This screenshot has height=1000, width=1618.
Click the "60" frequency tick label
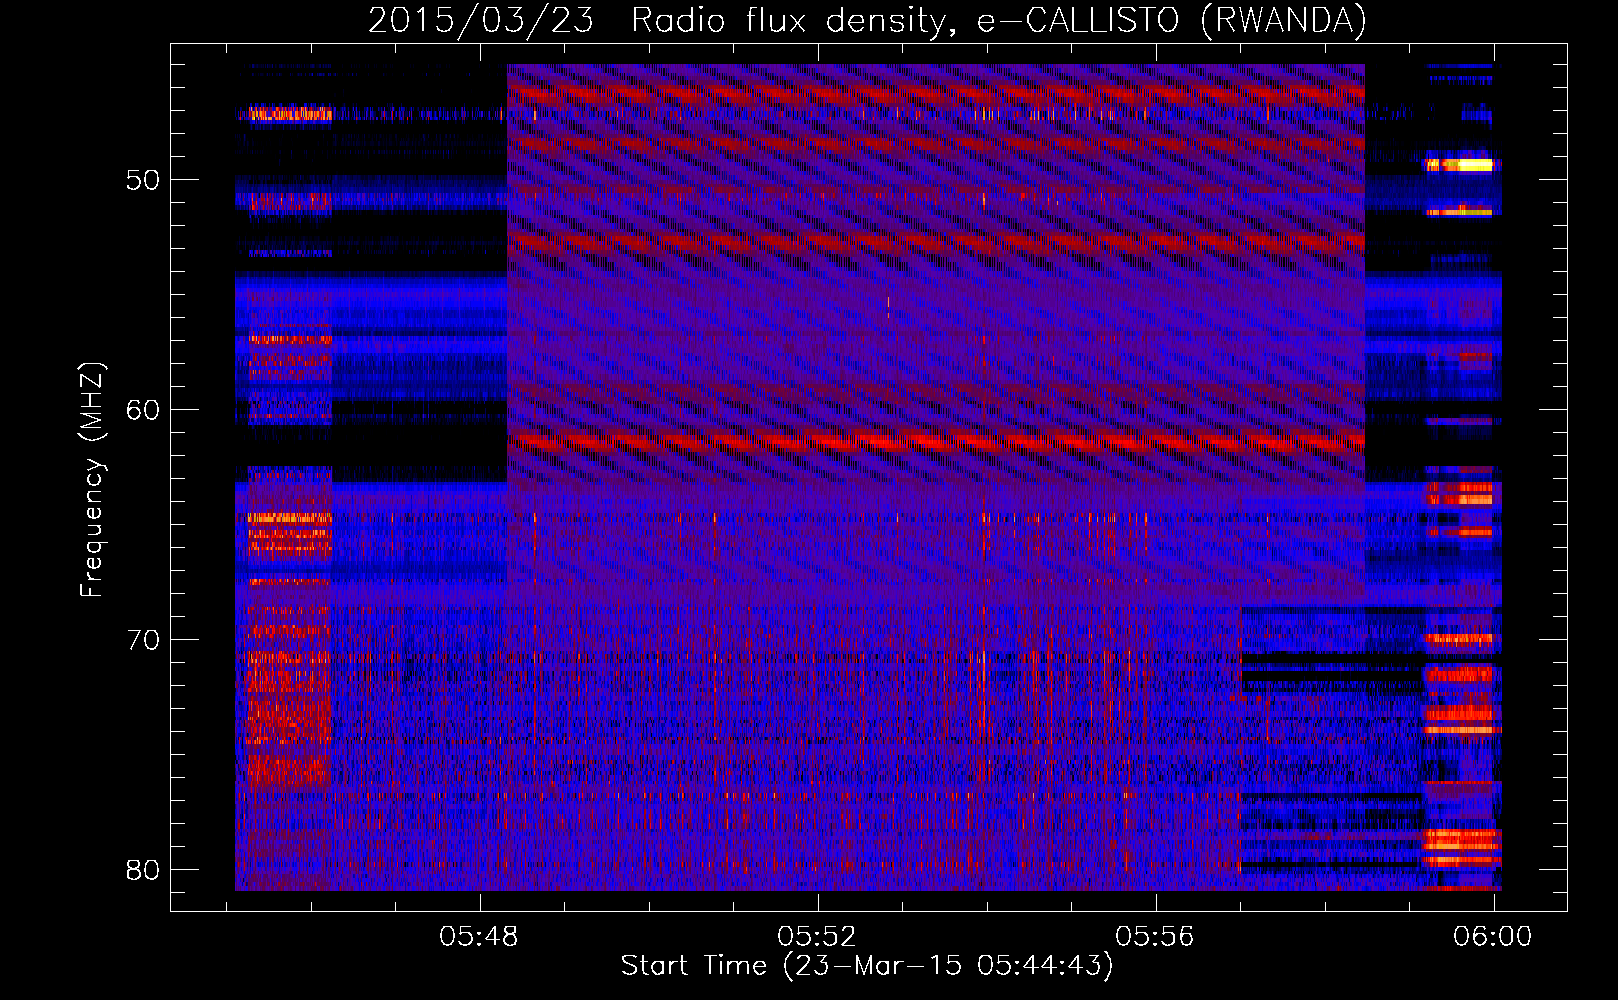143,410
